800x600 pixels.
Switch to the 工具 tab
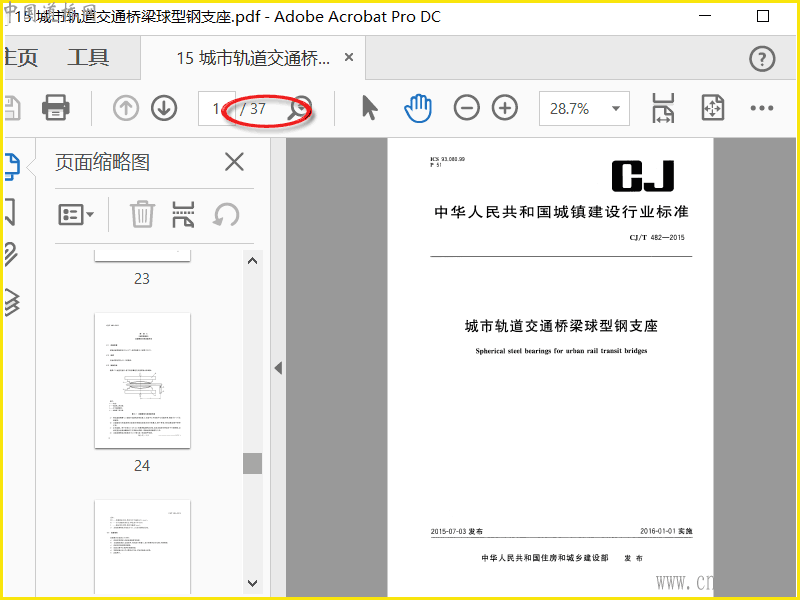tap(88, 58)
